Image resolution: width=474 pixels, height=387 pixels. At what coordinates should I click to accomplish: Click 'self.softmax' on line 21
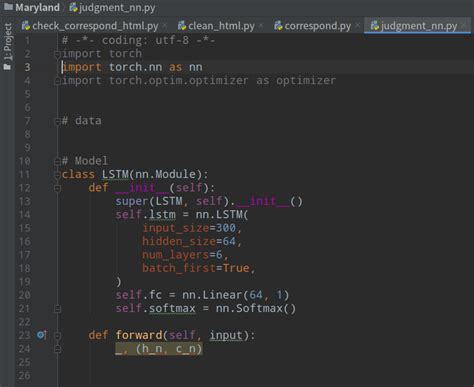[x=155, y=308]
